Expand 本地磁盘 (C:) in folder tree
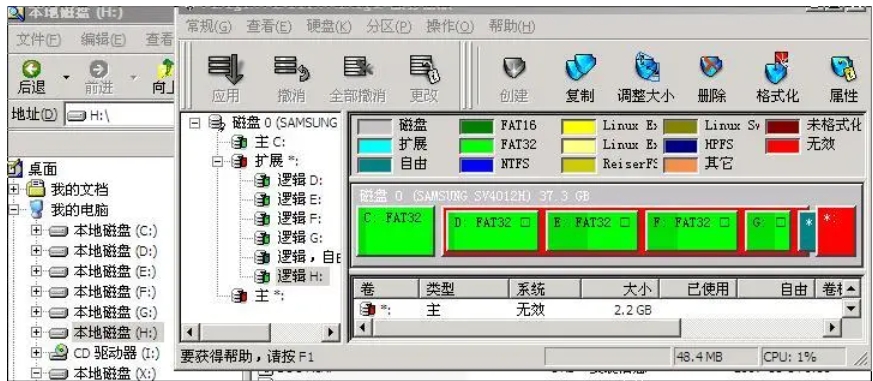 [x=36, y=230]
